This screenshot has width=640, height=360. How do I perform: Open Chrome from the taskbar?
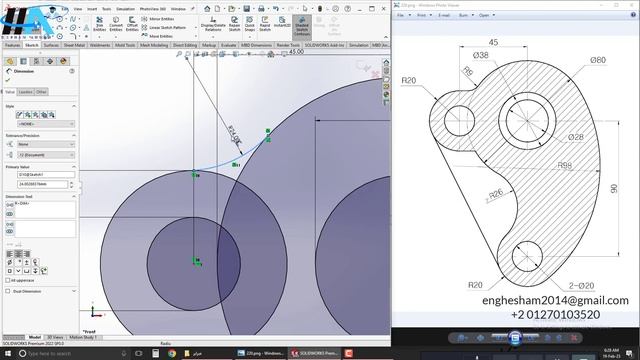(x=172, y=353)
